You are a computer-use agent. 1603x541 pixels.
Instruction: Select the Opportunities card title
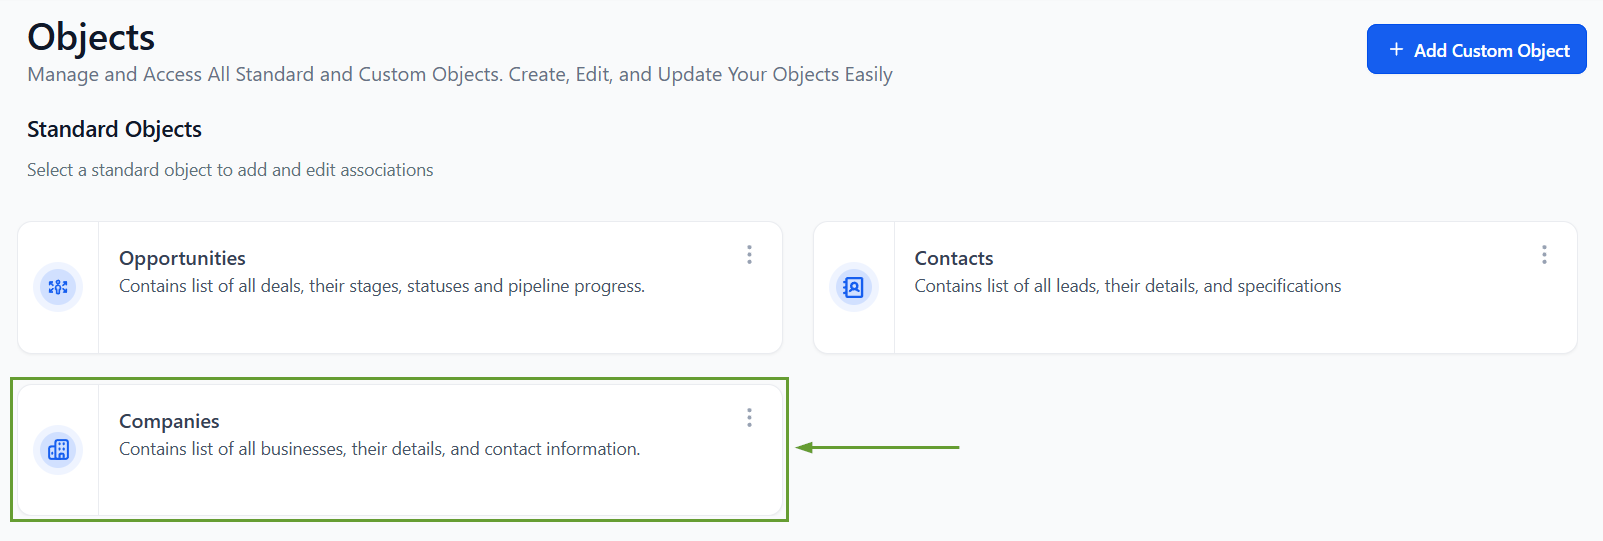click(x=182, y=258)
